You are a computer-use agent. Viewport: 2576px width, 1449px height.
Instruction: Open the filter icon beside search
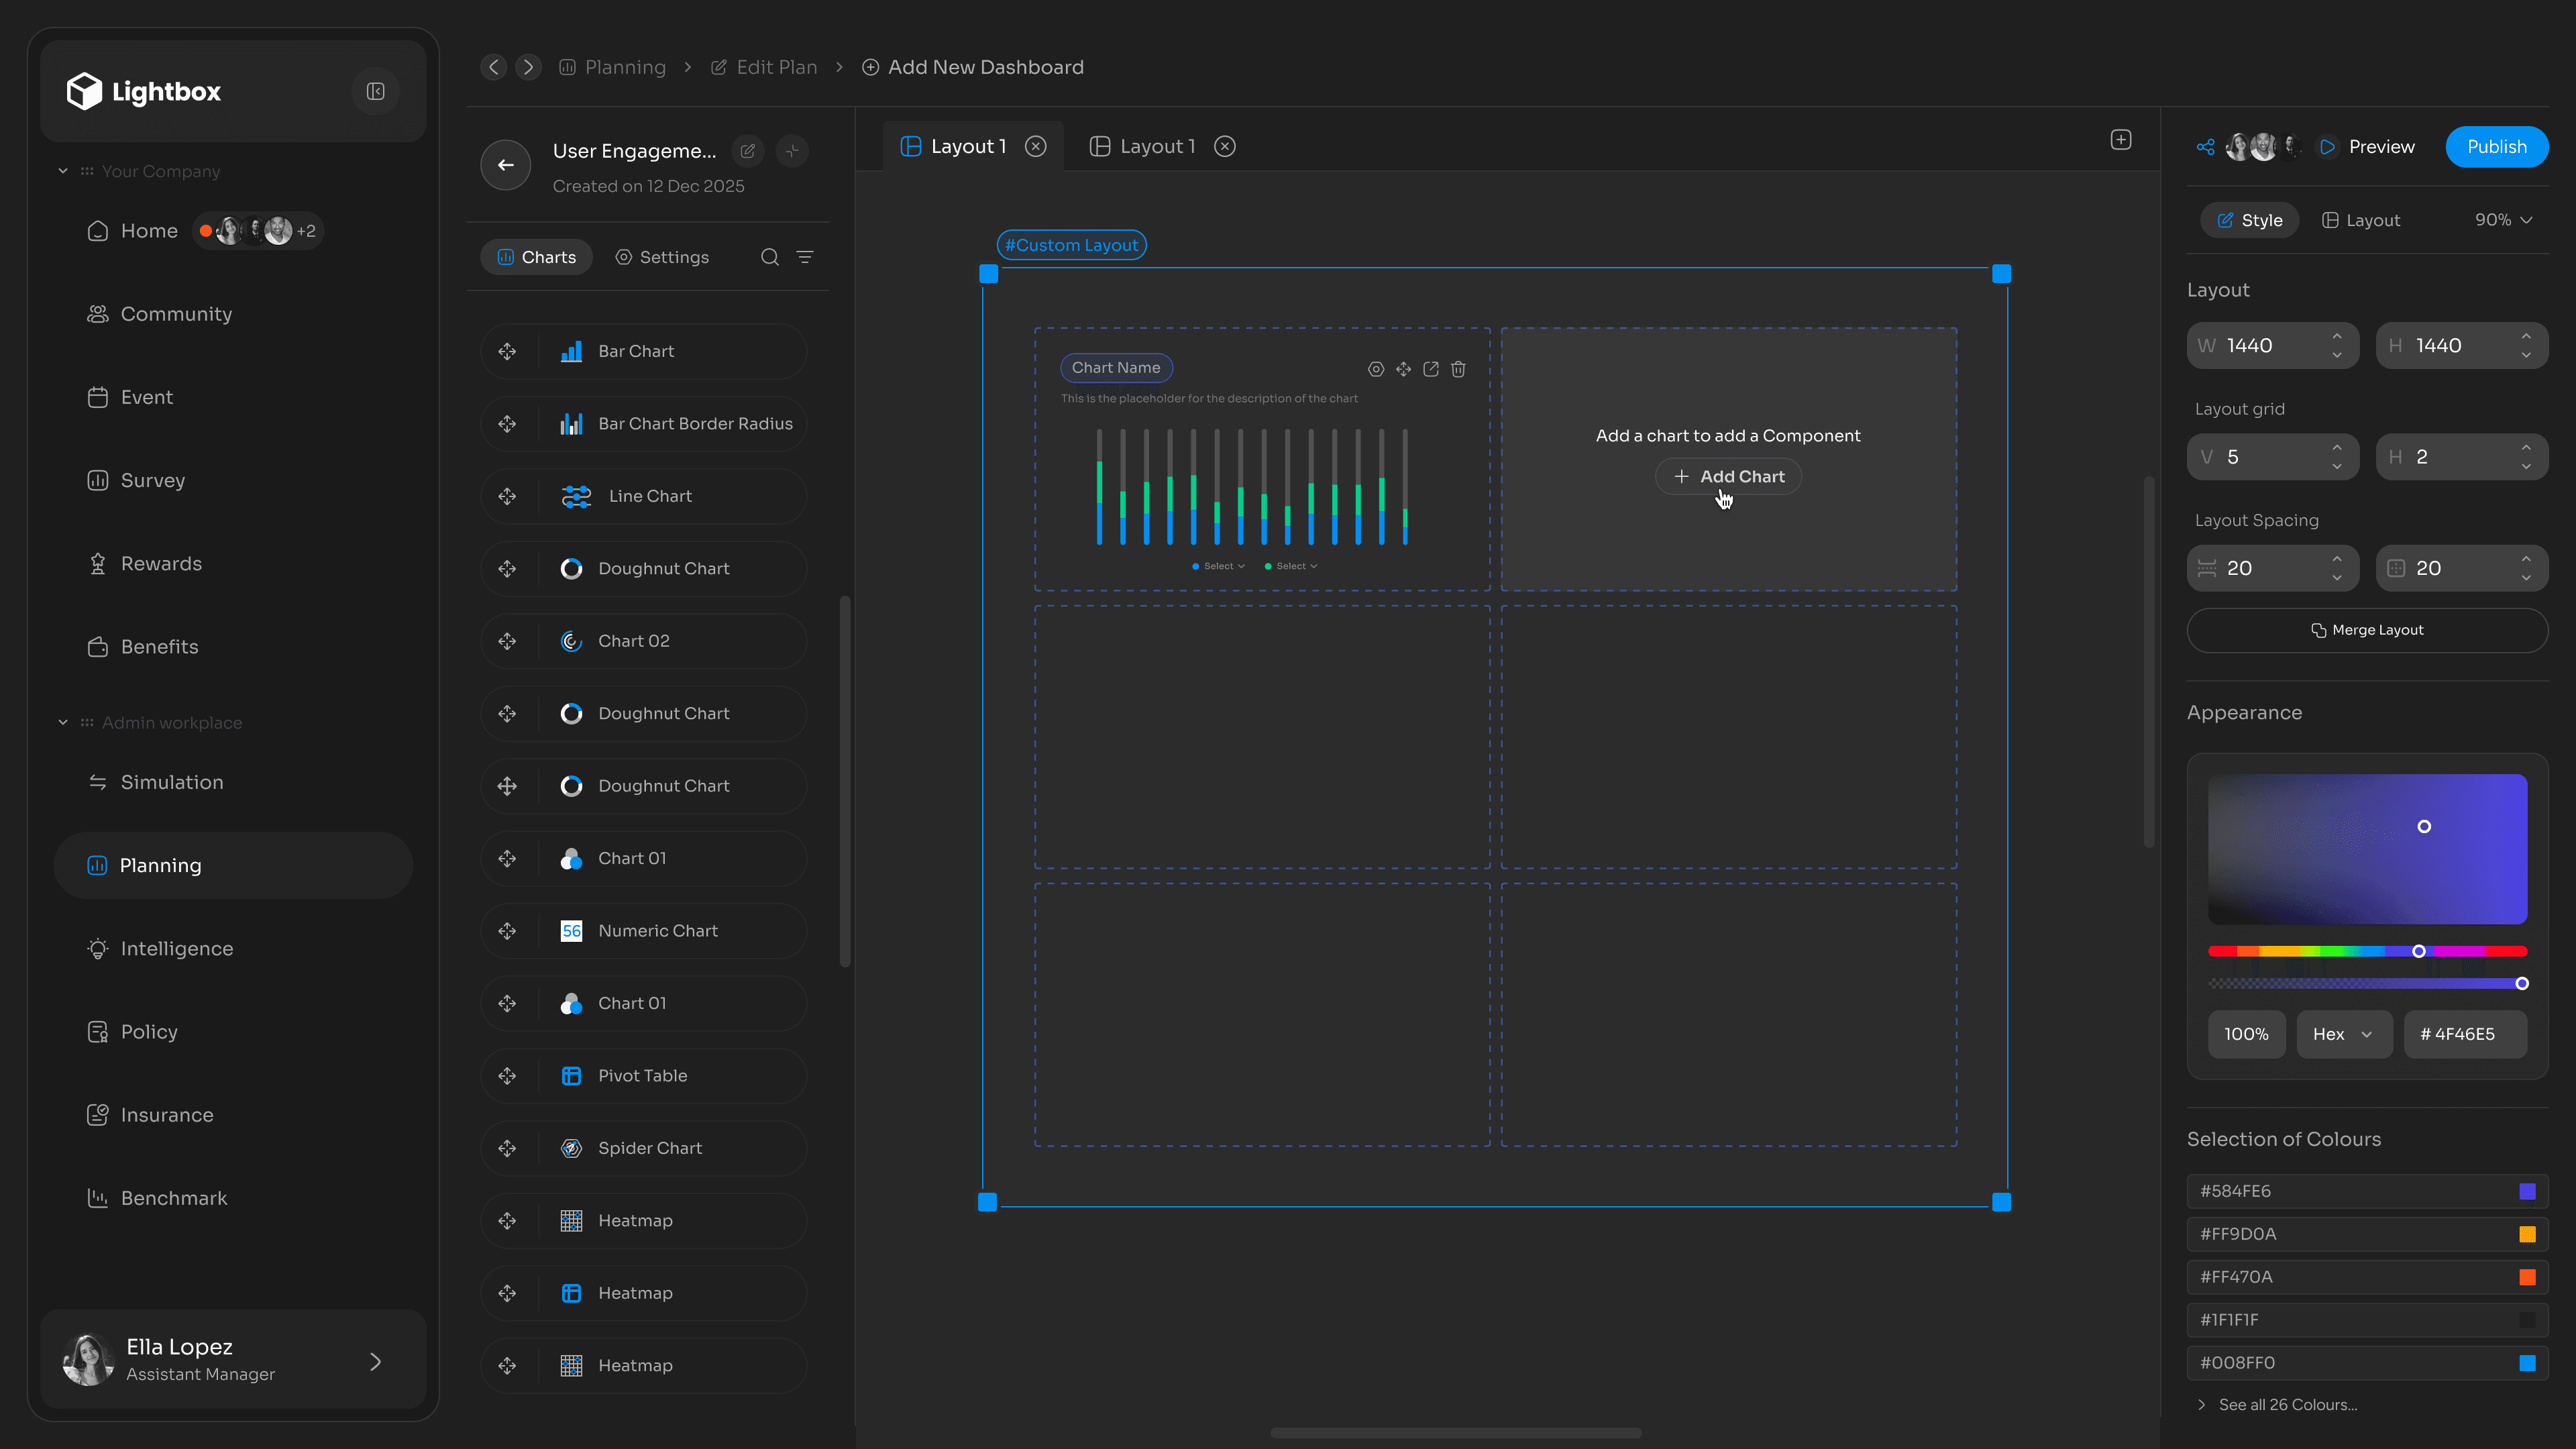[x=804, y=257]
